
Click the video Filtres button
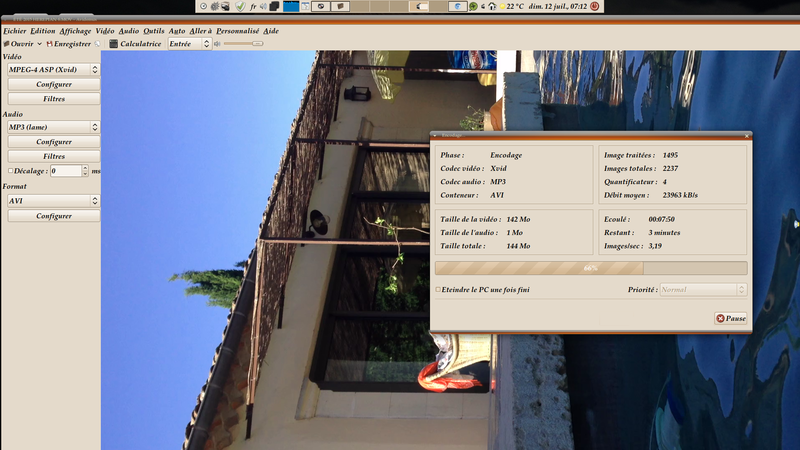[54, 99]
